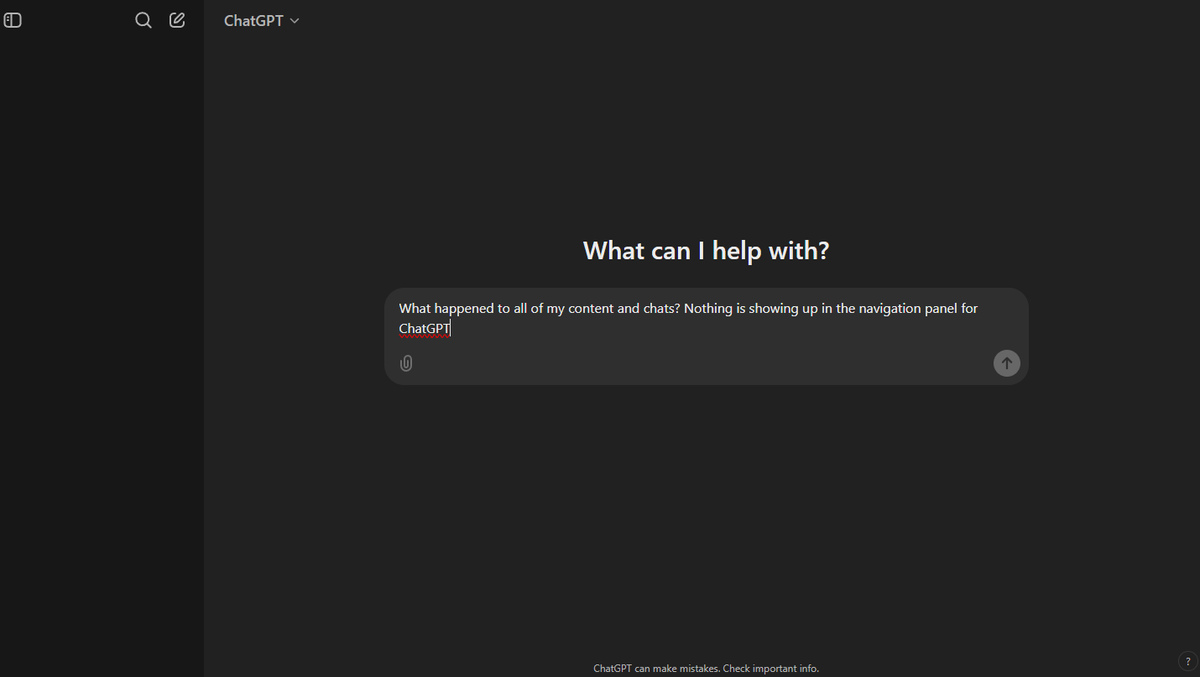This screenshot has height=677, width=1200.
Task: Click the 'What can I help with?' heading
Action: click(706, 250)
